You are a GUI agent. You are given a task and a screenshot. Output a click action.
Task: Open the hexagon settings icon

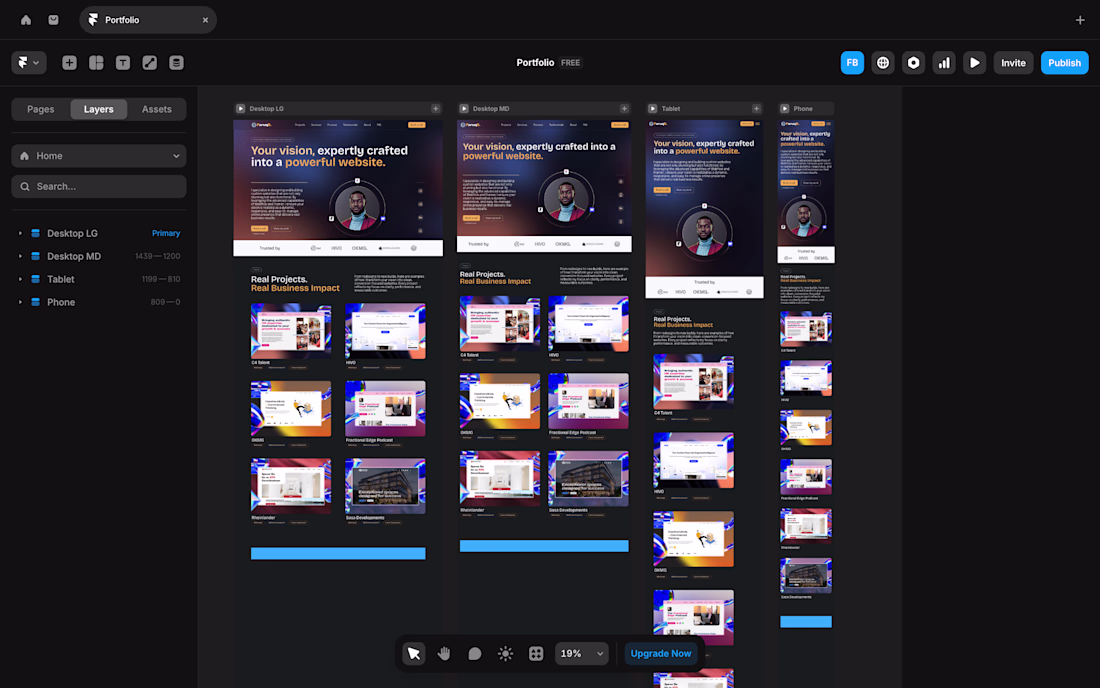[x=913, y=62]
